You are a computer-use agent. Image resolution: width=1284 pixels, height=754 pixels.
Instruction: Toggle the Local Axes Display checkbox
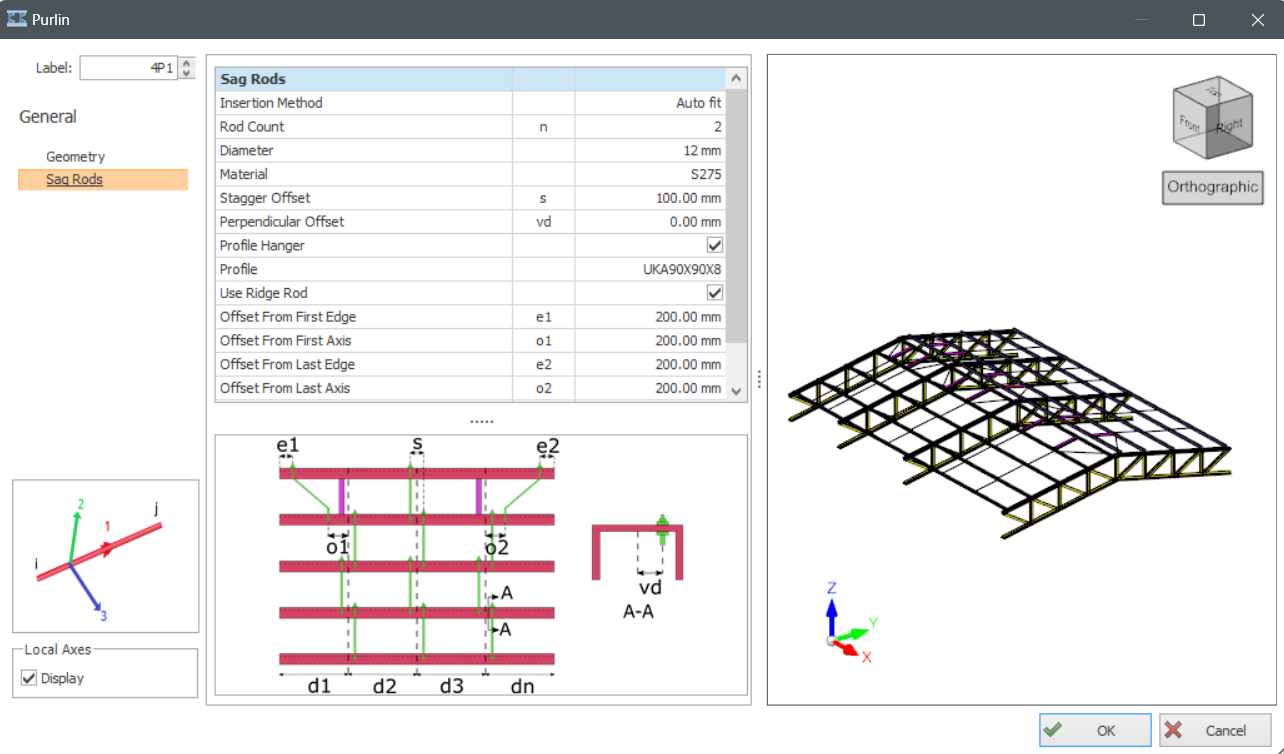click(28, 679)
